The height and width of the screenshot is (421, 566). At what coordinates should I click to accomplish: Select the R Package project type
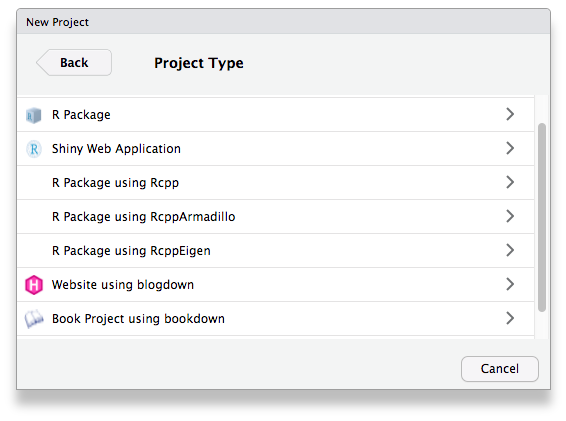275,115
